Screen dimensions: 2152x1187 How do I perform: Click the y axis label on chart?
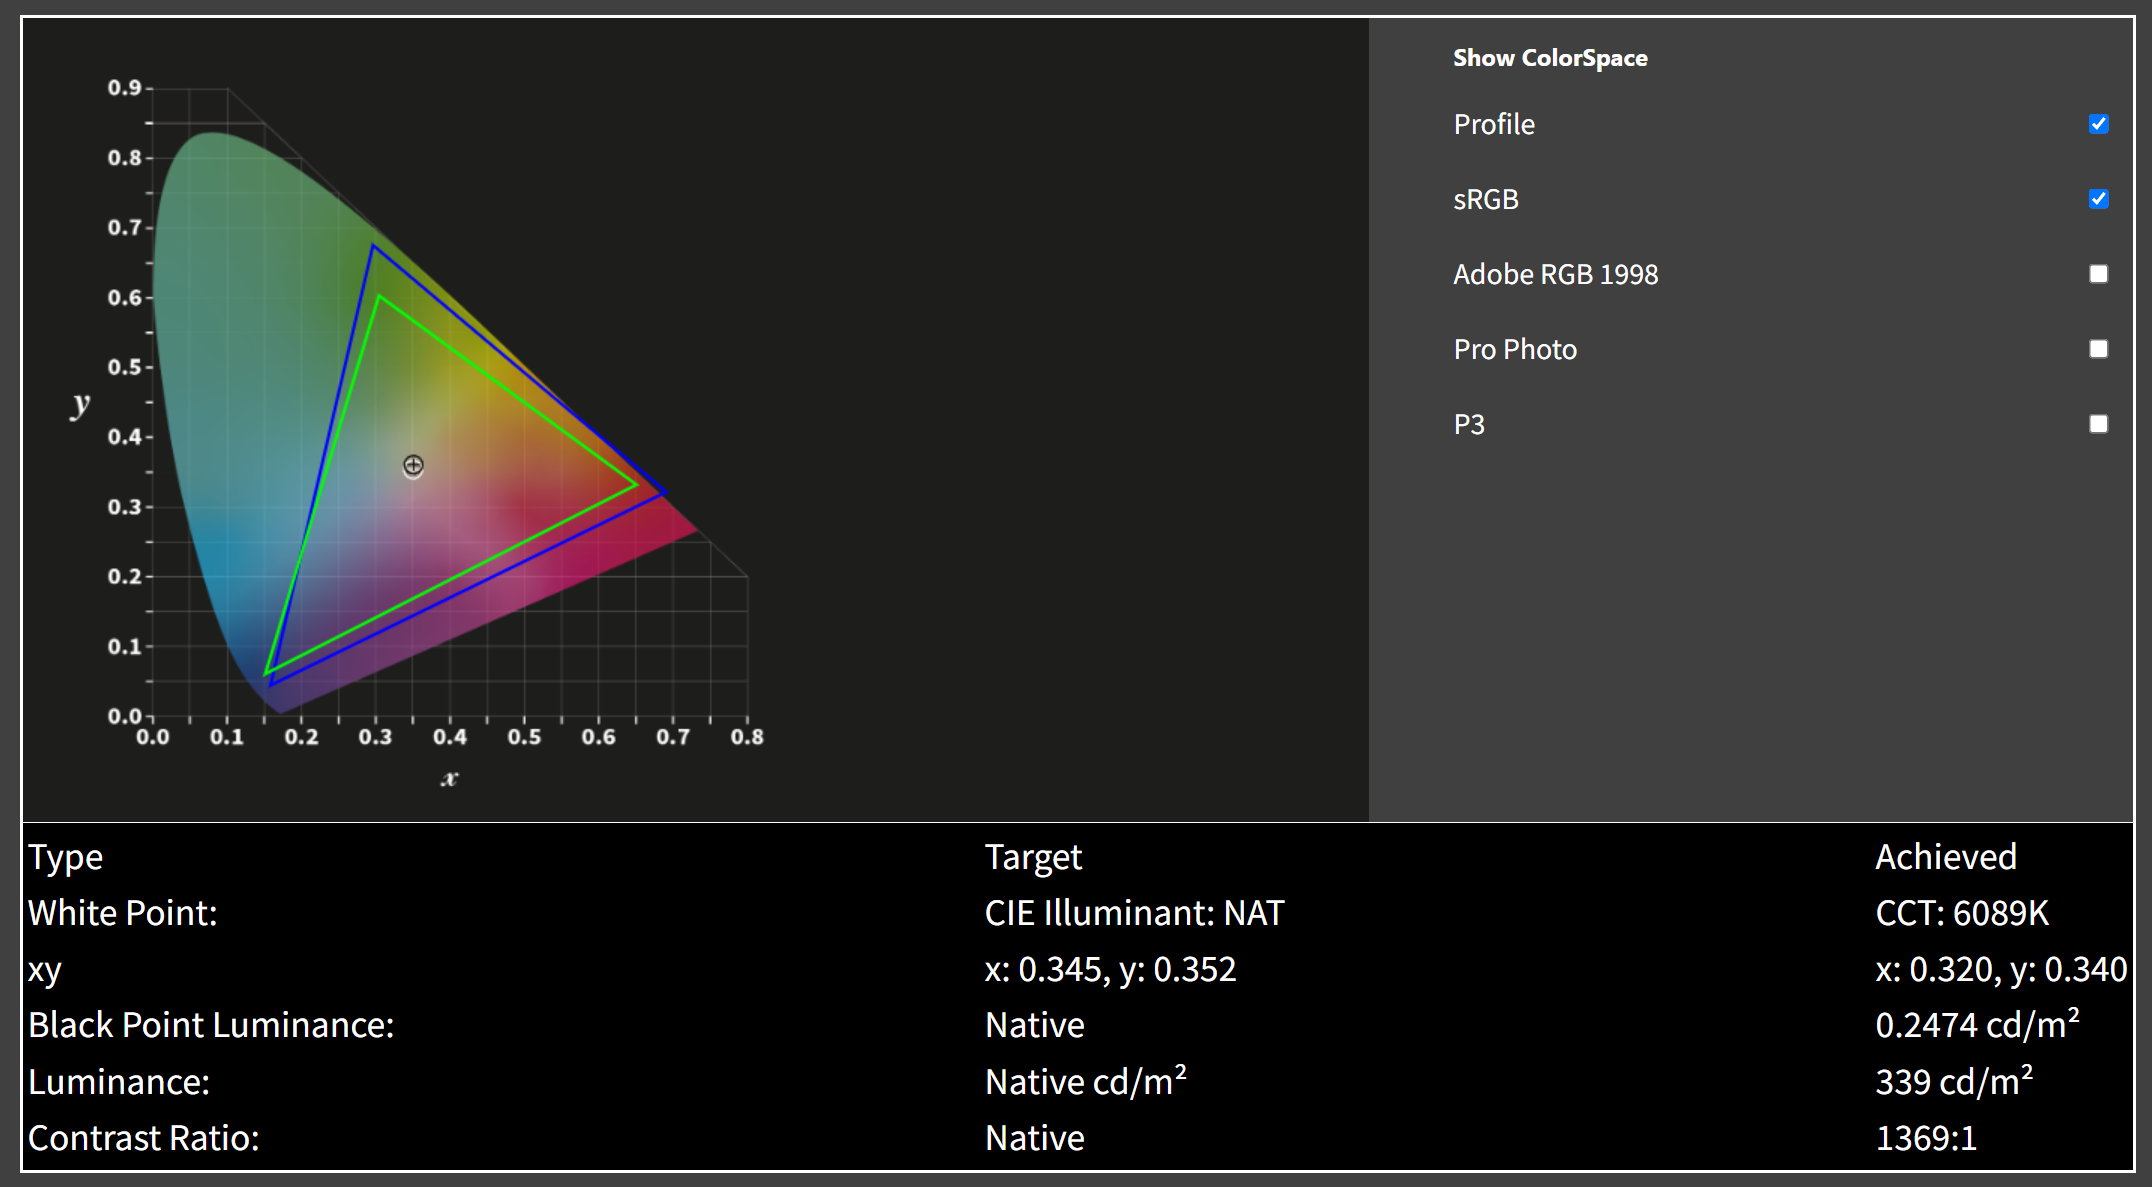(80, 404)
